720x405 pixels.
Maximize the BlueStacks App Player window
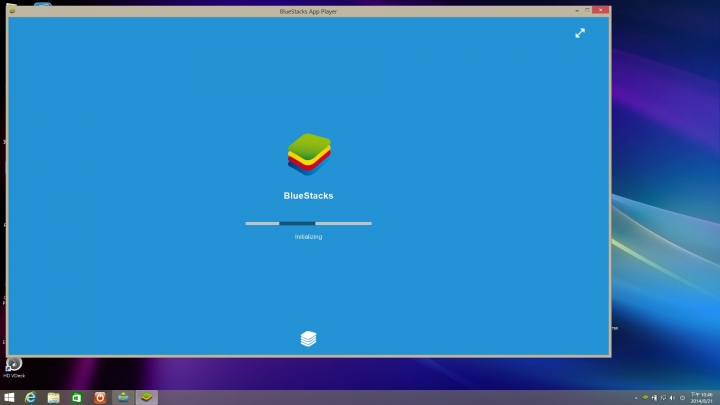pos(587,10)
